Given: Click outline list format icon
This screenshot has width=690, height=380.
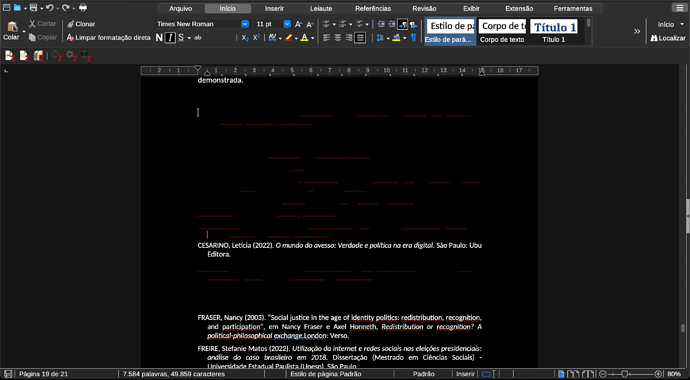Looking at the screenshot, I should click(359, 24).
